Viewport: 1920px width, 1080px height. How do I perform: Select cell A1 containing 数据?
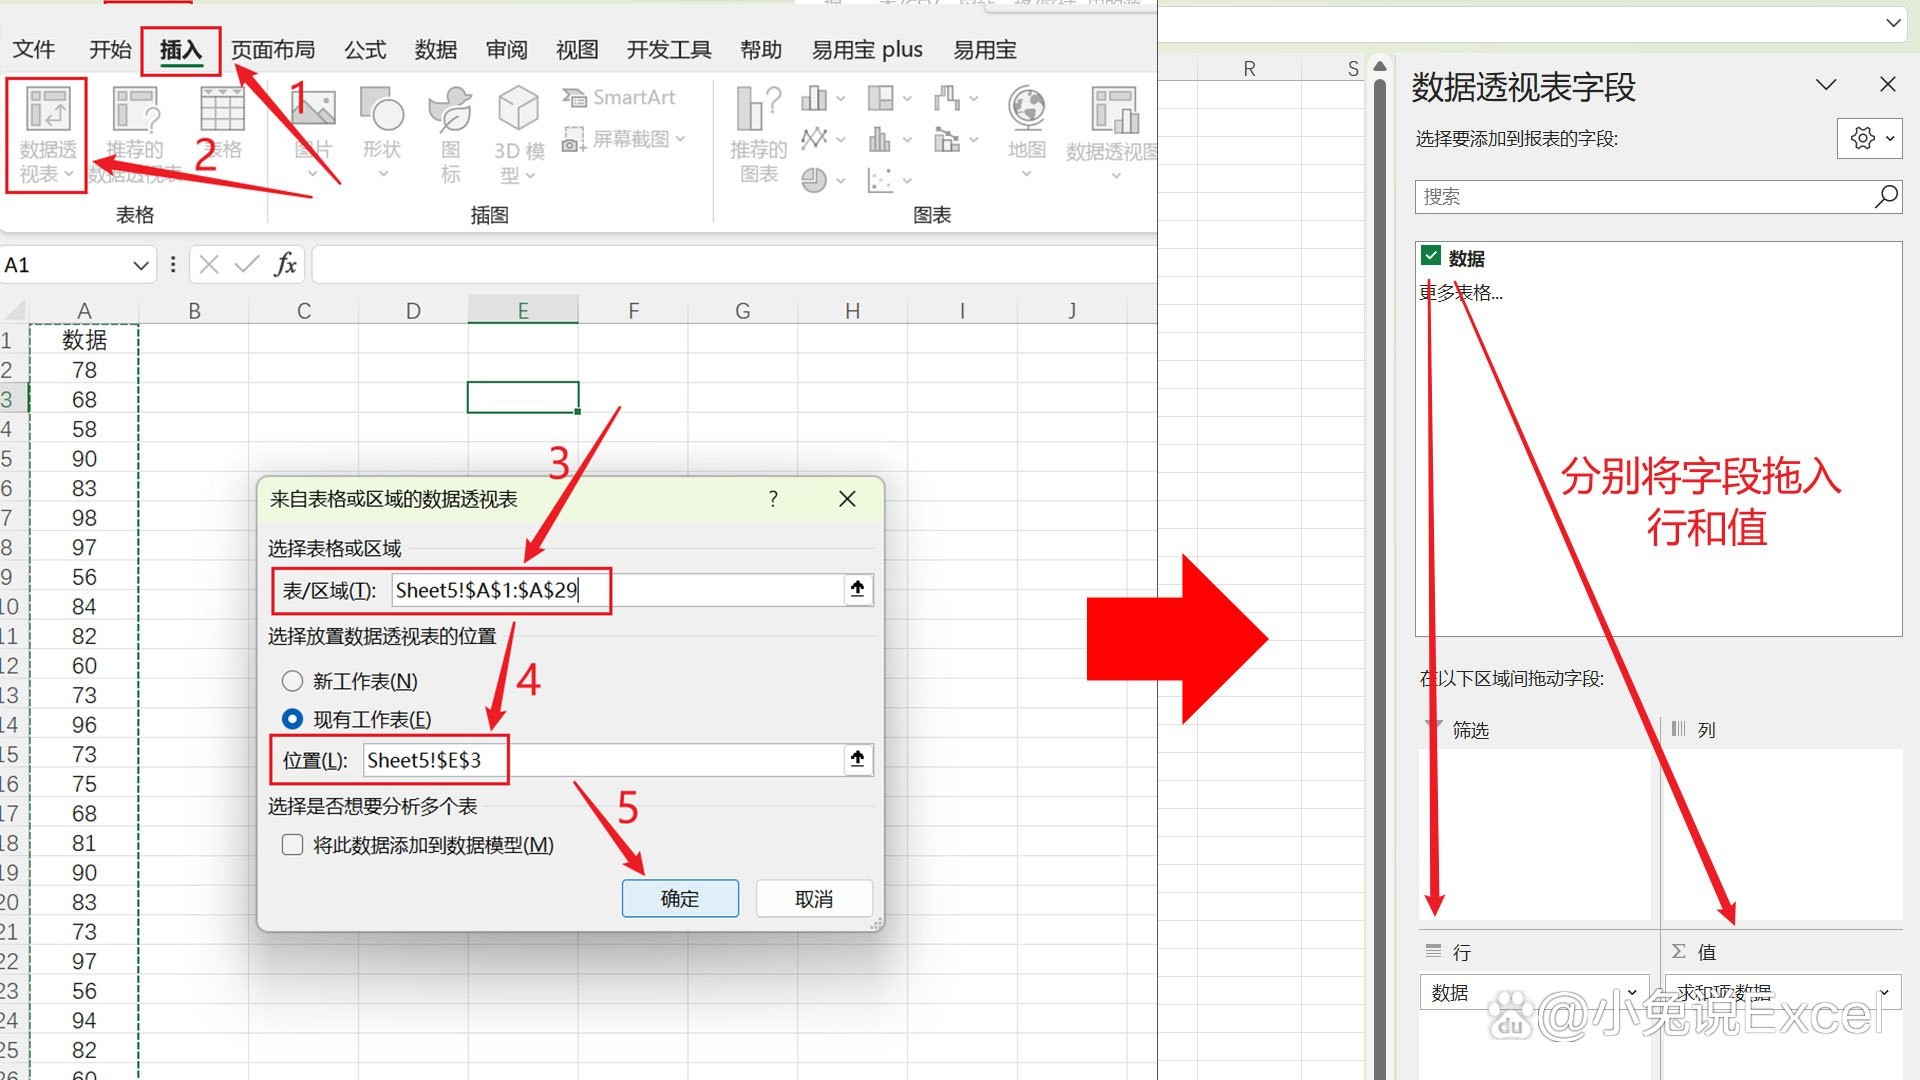[84, 340]
